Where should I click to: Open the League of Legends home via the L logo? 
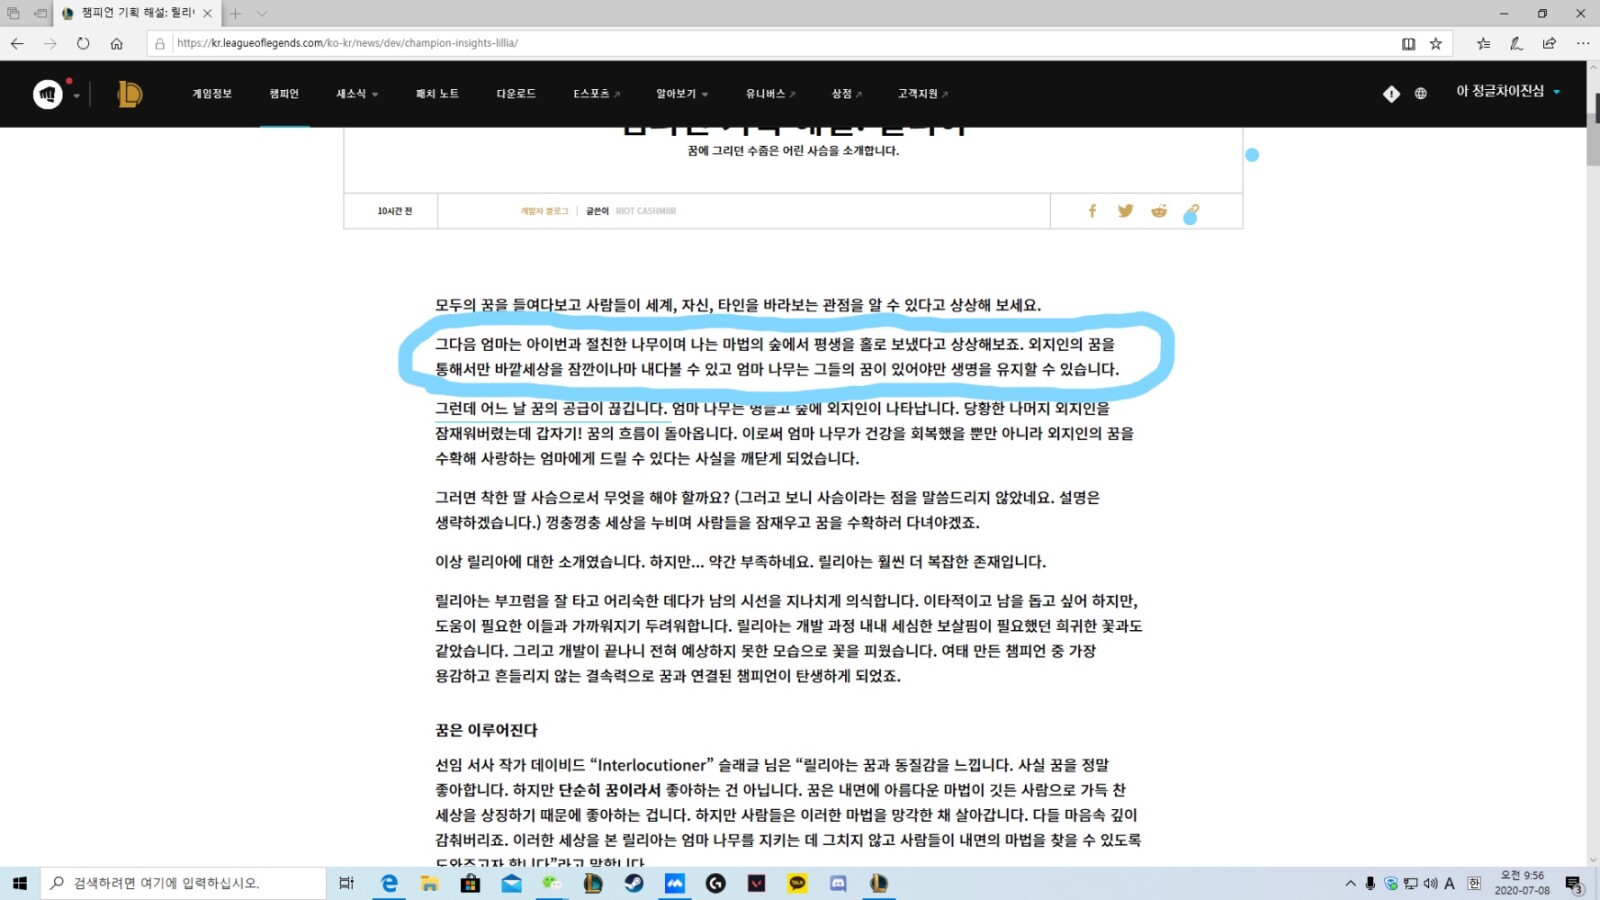pos(128,93)
